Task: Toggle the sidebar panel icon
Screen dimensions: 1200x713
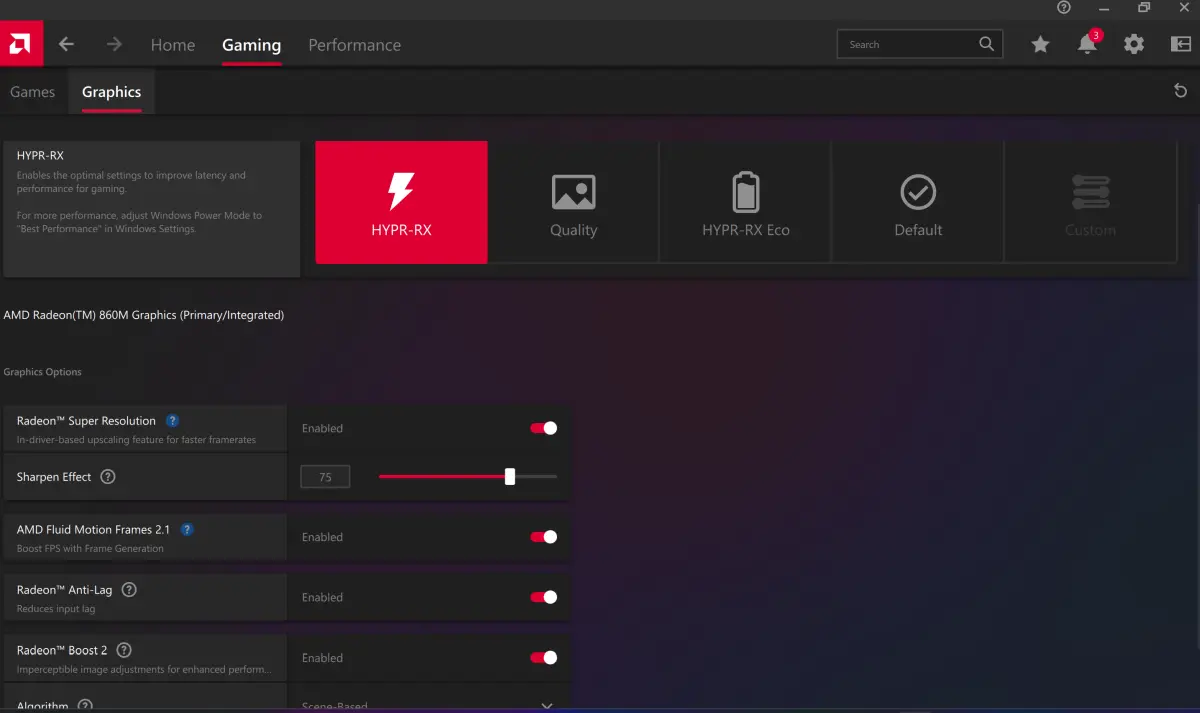Action: [x=1180, y=44]
